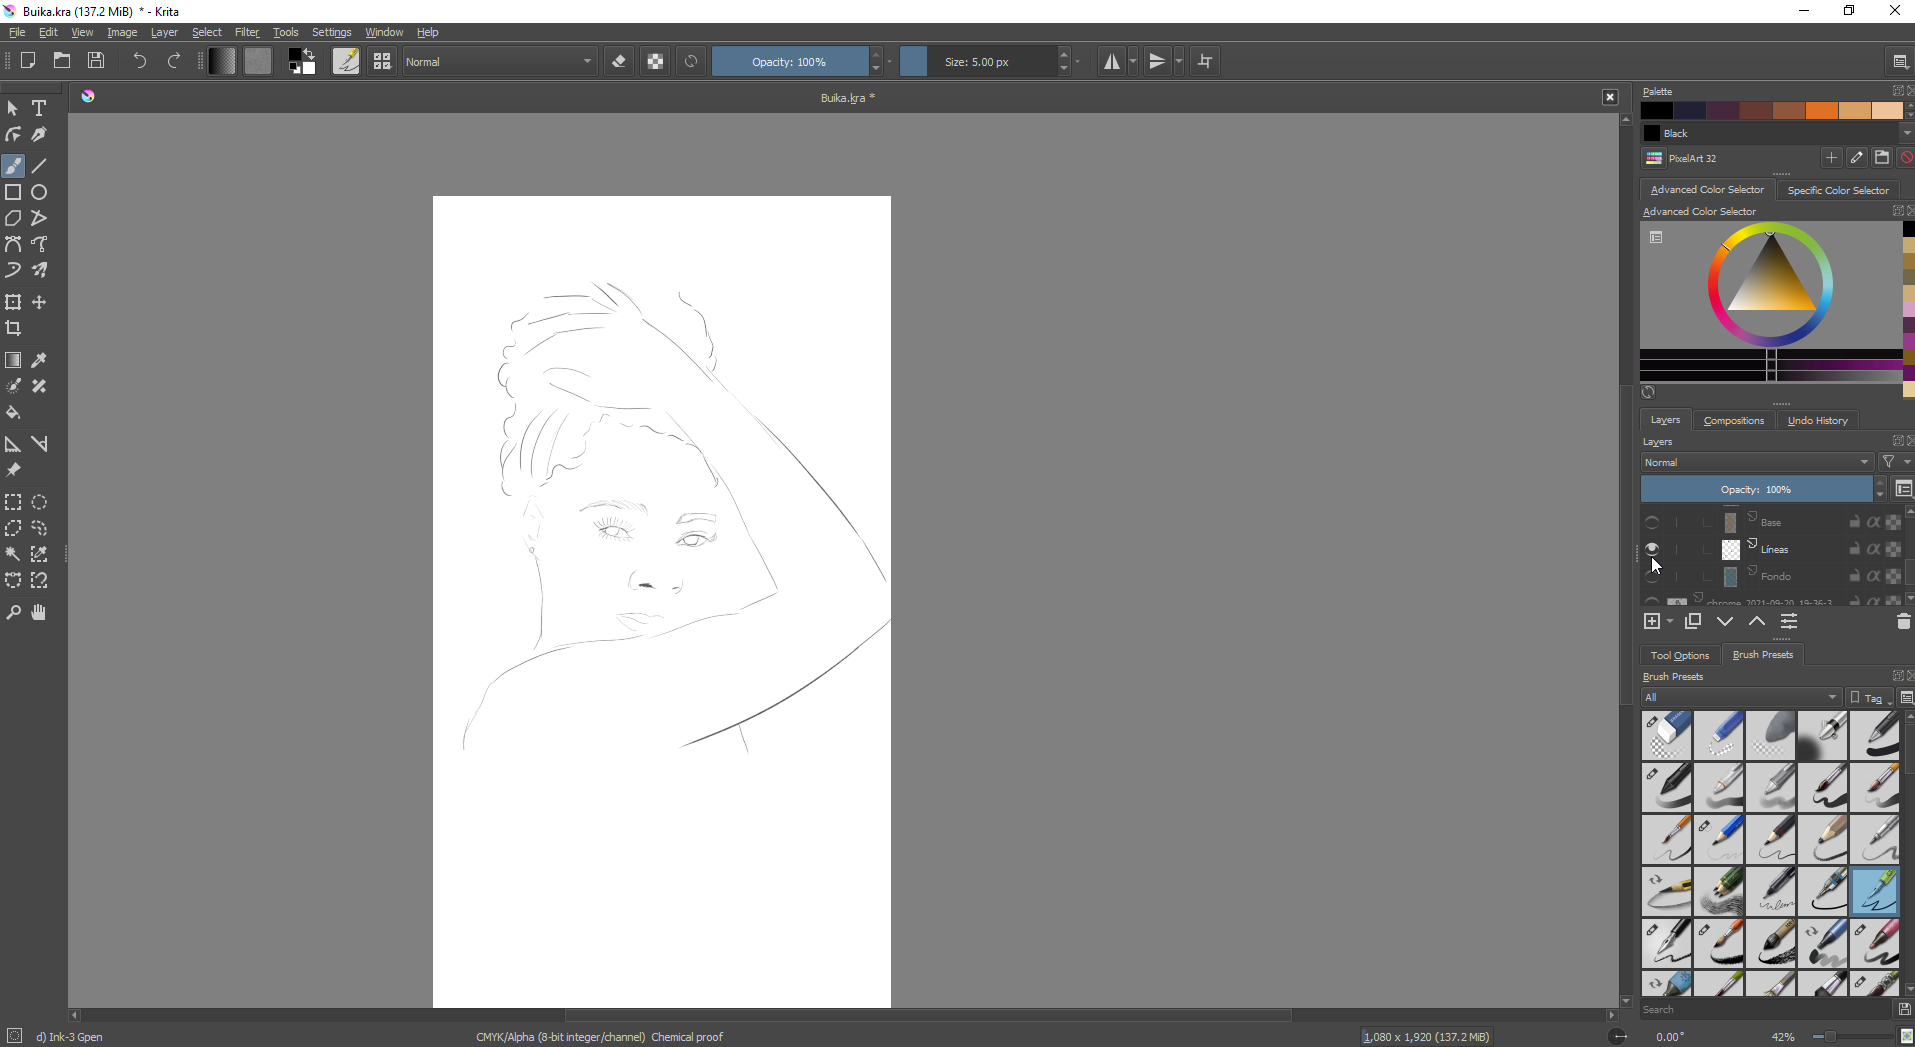
Task: Select the Pan hand tool
Action: pos(39,612)
